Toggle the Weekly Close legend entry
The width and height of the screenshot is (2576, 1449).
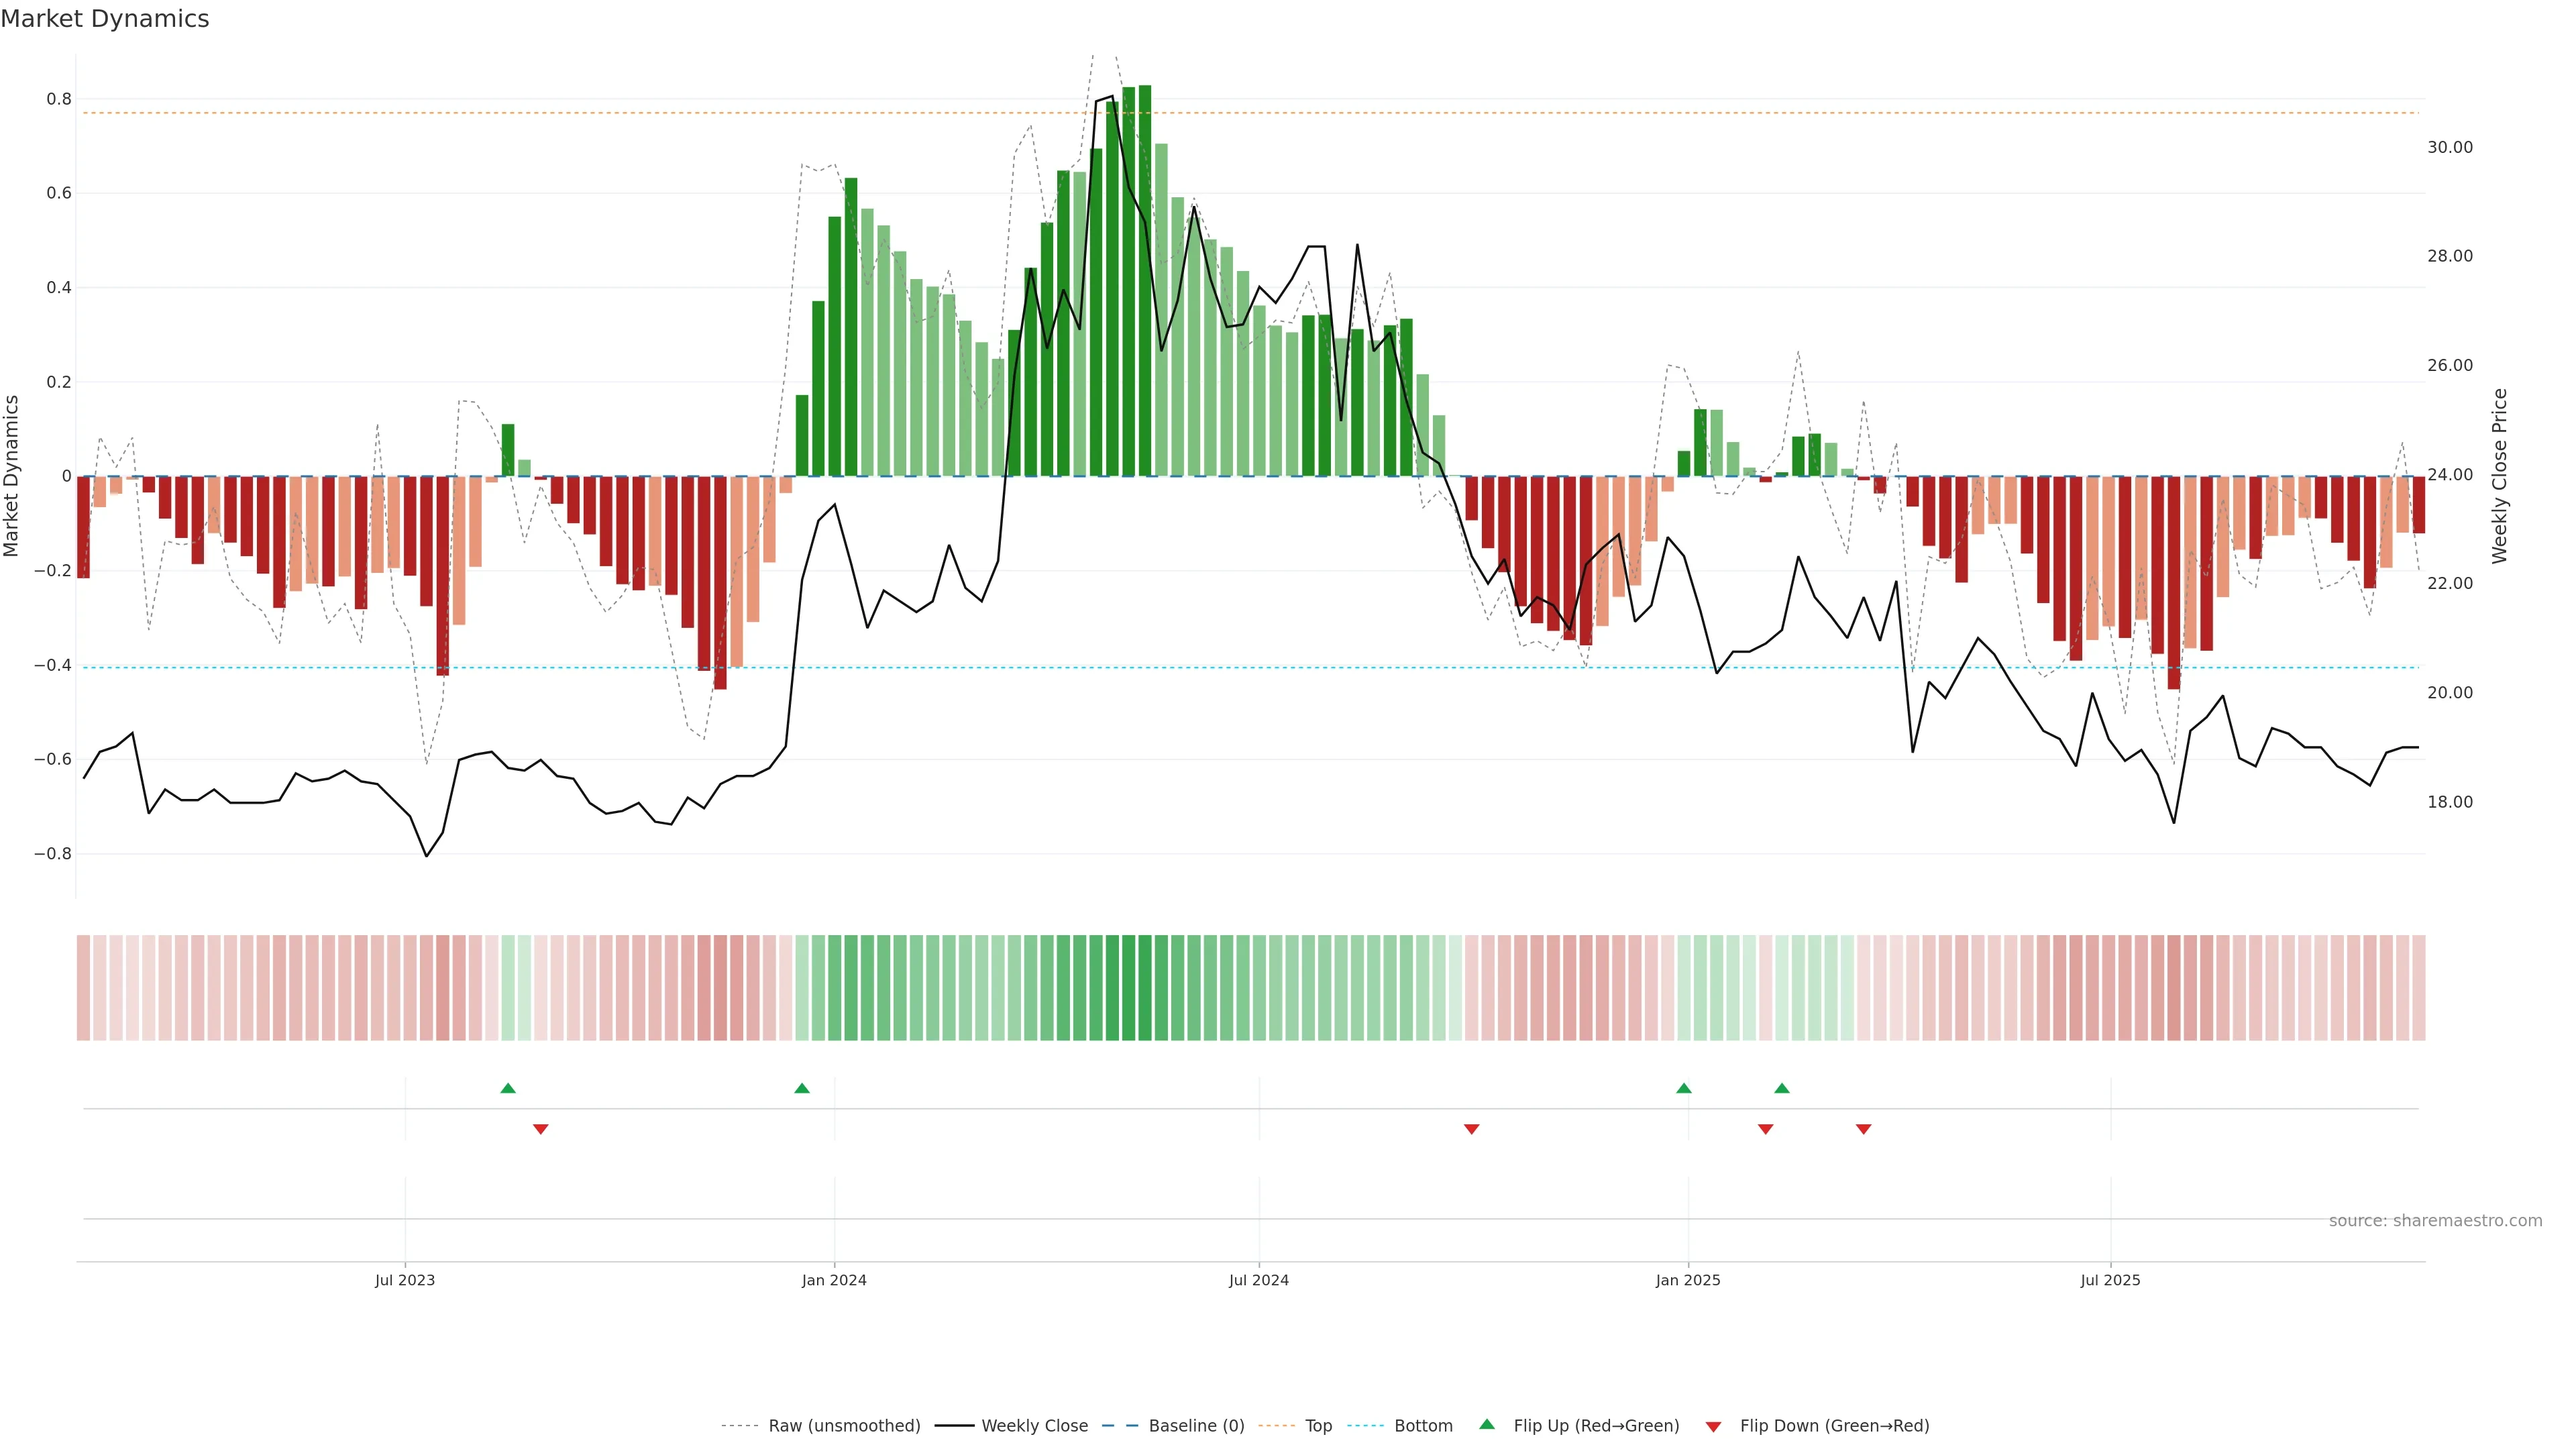tap(1034, 1425)
